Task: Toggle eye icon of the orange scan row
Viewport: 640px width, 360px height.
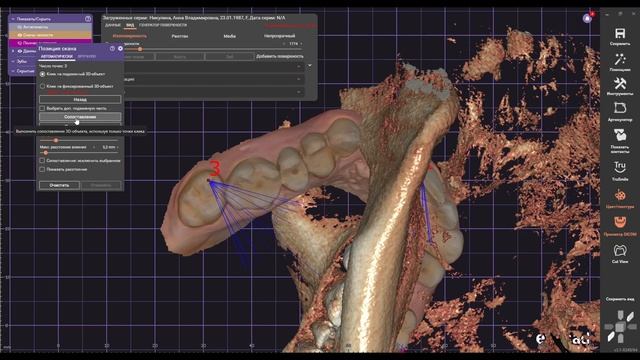Action: click(x=20, y=35)
